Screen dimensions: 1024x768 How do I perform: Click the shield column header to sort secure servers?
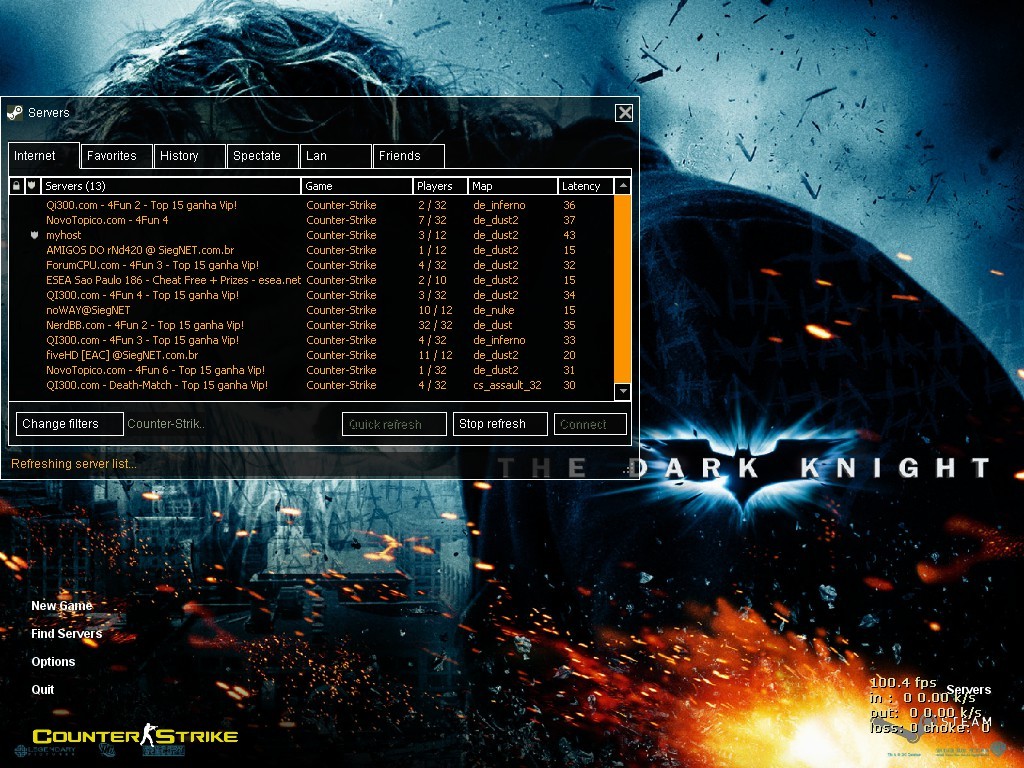click(x=33, y=186)
